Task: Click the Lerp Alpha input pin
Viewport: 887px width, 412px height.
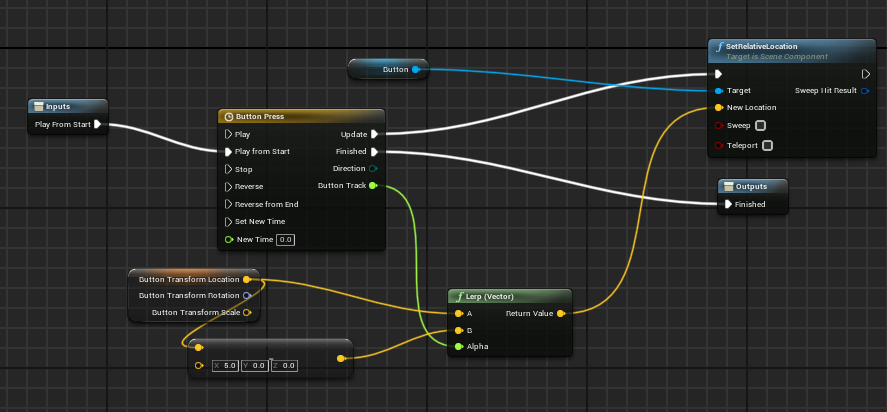Action: pos(459,347)
